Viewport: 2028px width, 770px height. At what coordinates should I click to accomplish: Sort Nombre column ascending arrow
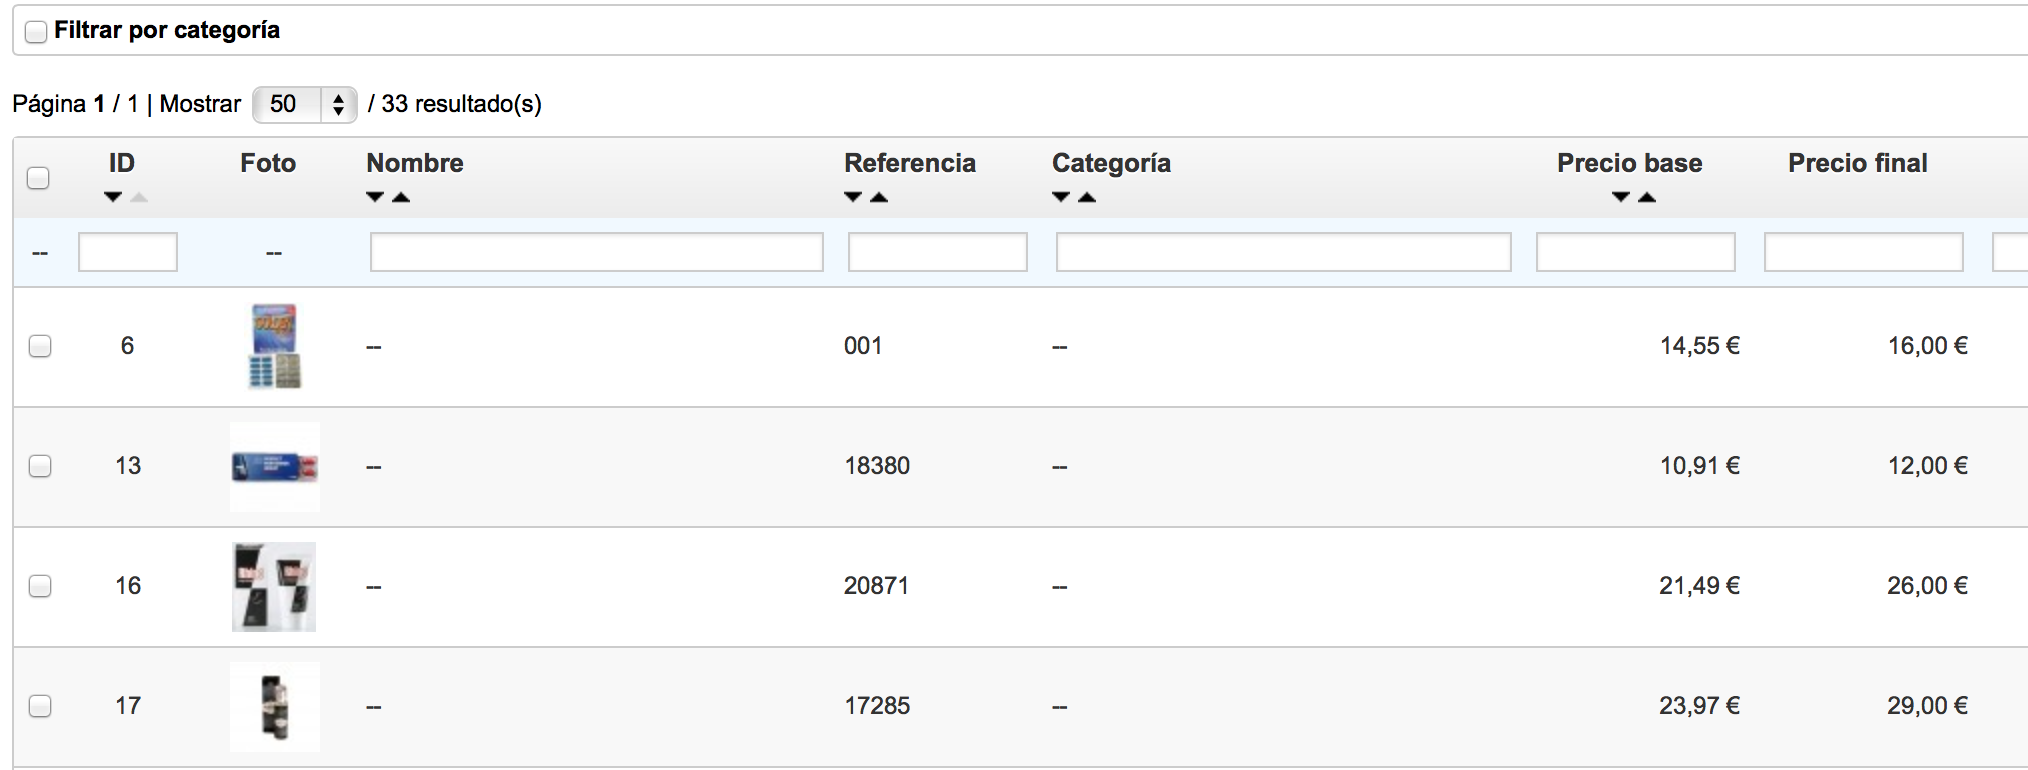click(x=401, y=197)
